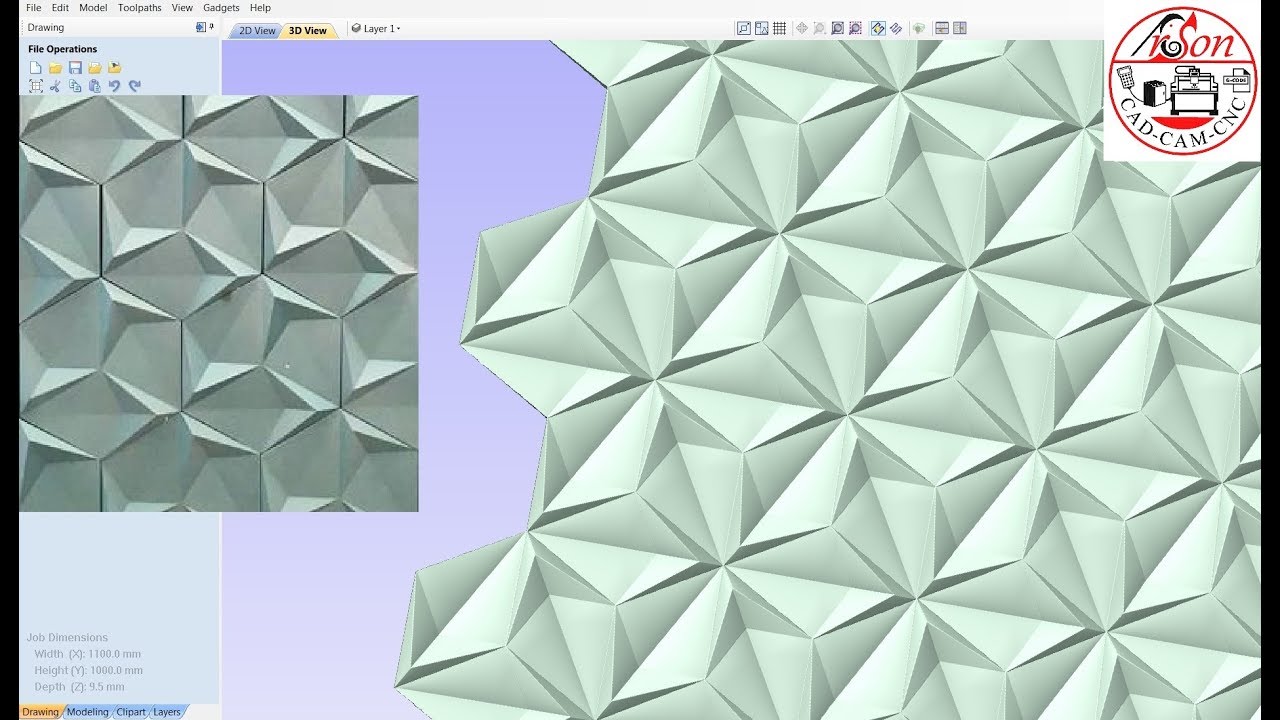Tile the view windows vertically
Screen dimensions: 1280x720
(959, 28)
